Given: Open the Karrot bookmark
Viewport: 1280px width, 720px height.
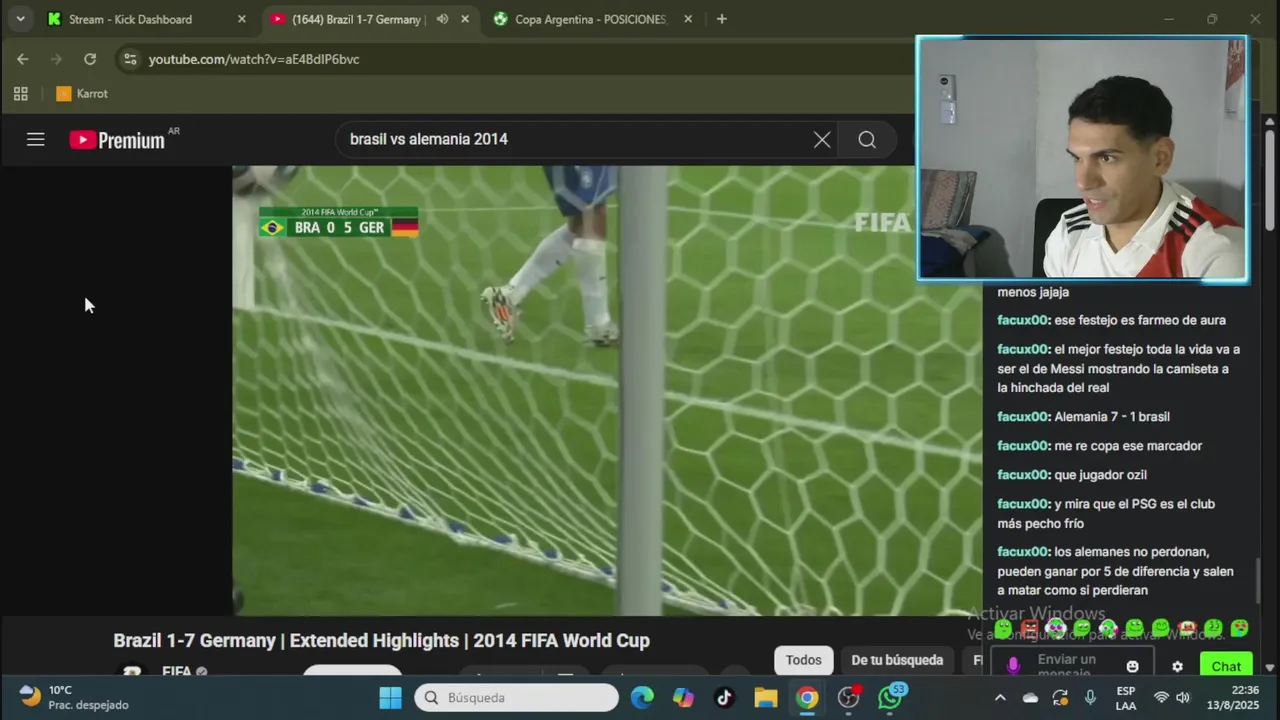Looking at the screenshot, I should click(x=82, y=94).
